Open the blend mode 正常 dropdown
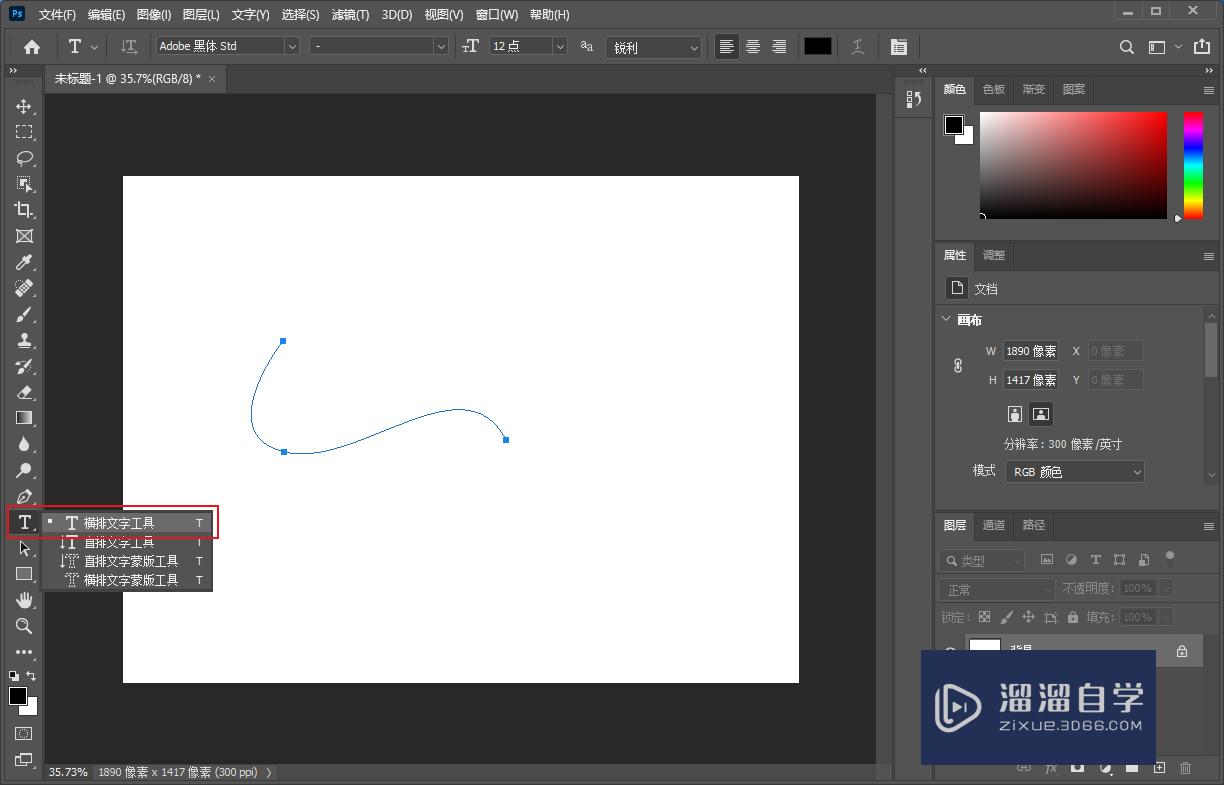 click(x=997, y=590)
